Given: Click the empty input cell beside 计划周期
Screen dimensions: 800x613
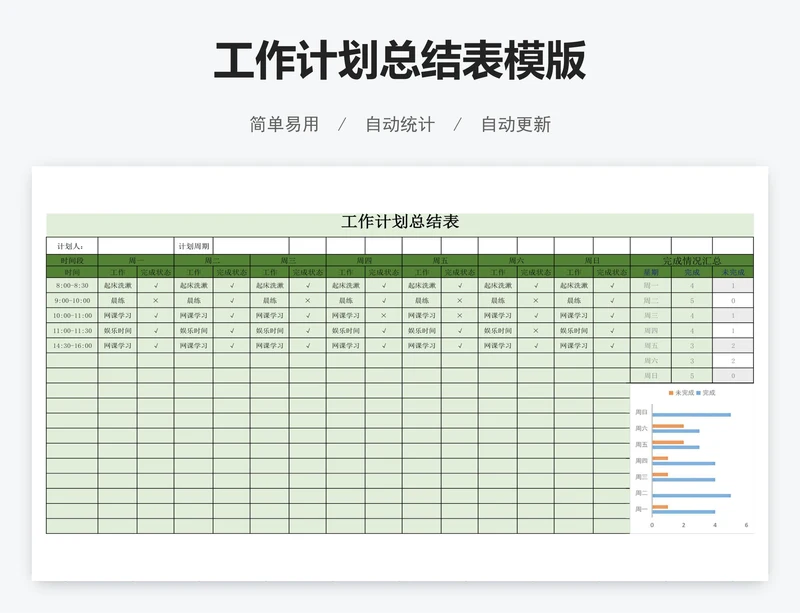Looking at the screenshot, I should point(251,246).
